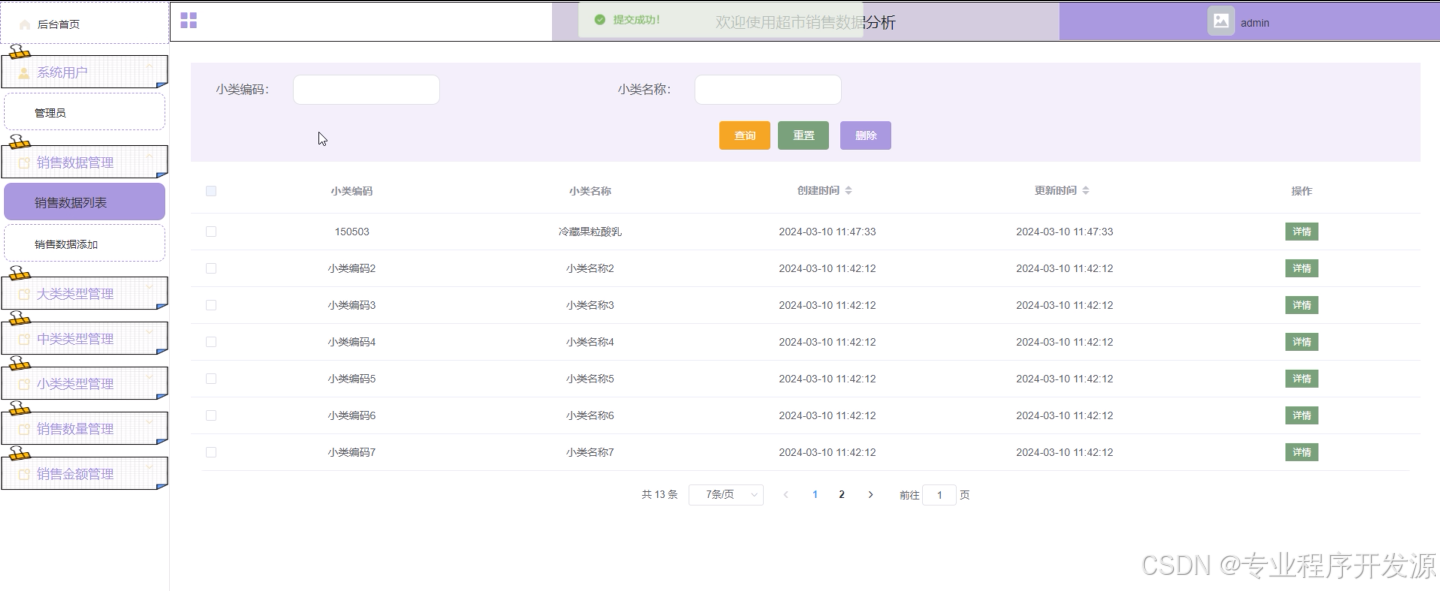
Task: Check the box for row 小类编码6
Action: (211, 415)
